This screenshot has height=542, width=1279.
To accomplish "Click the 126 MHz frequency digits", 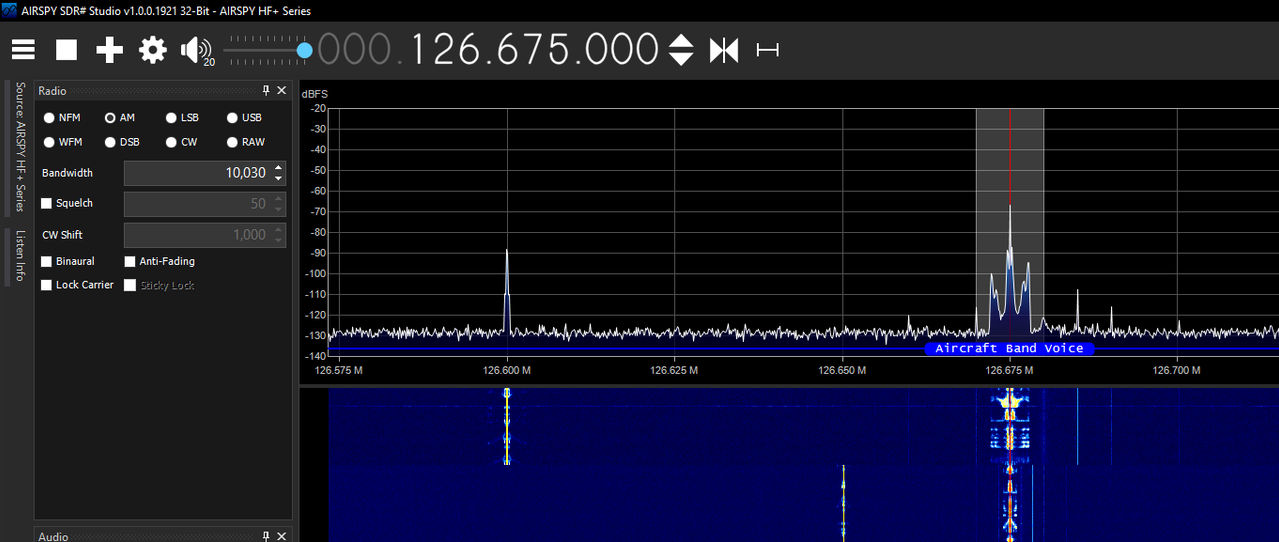I will click(448, 49).
